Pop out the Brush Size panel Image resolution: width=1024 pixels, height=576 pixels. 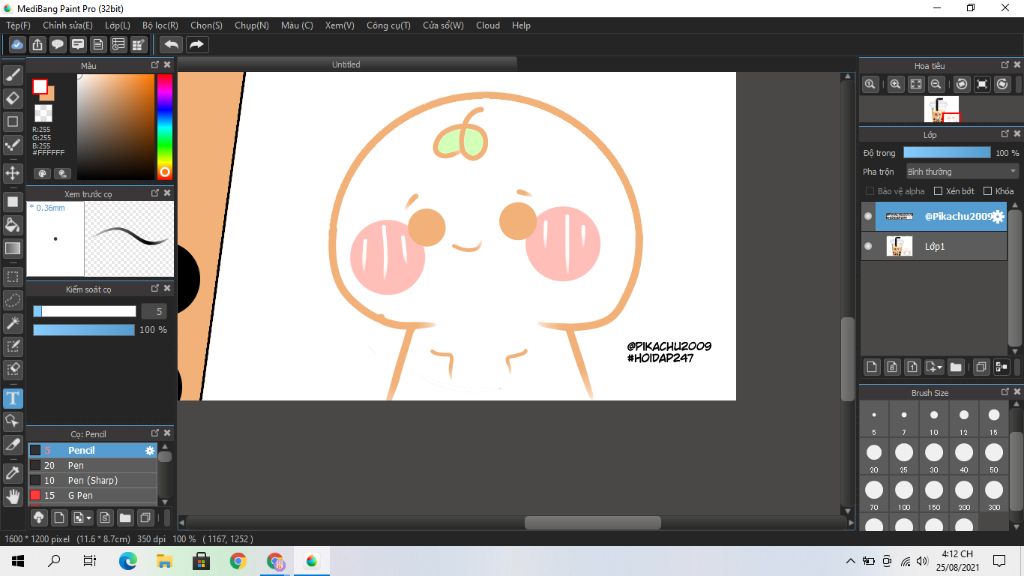point(1004,392)
